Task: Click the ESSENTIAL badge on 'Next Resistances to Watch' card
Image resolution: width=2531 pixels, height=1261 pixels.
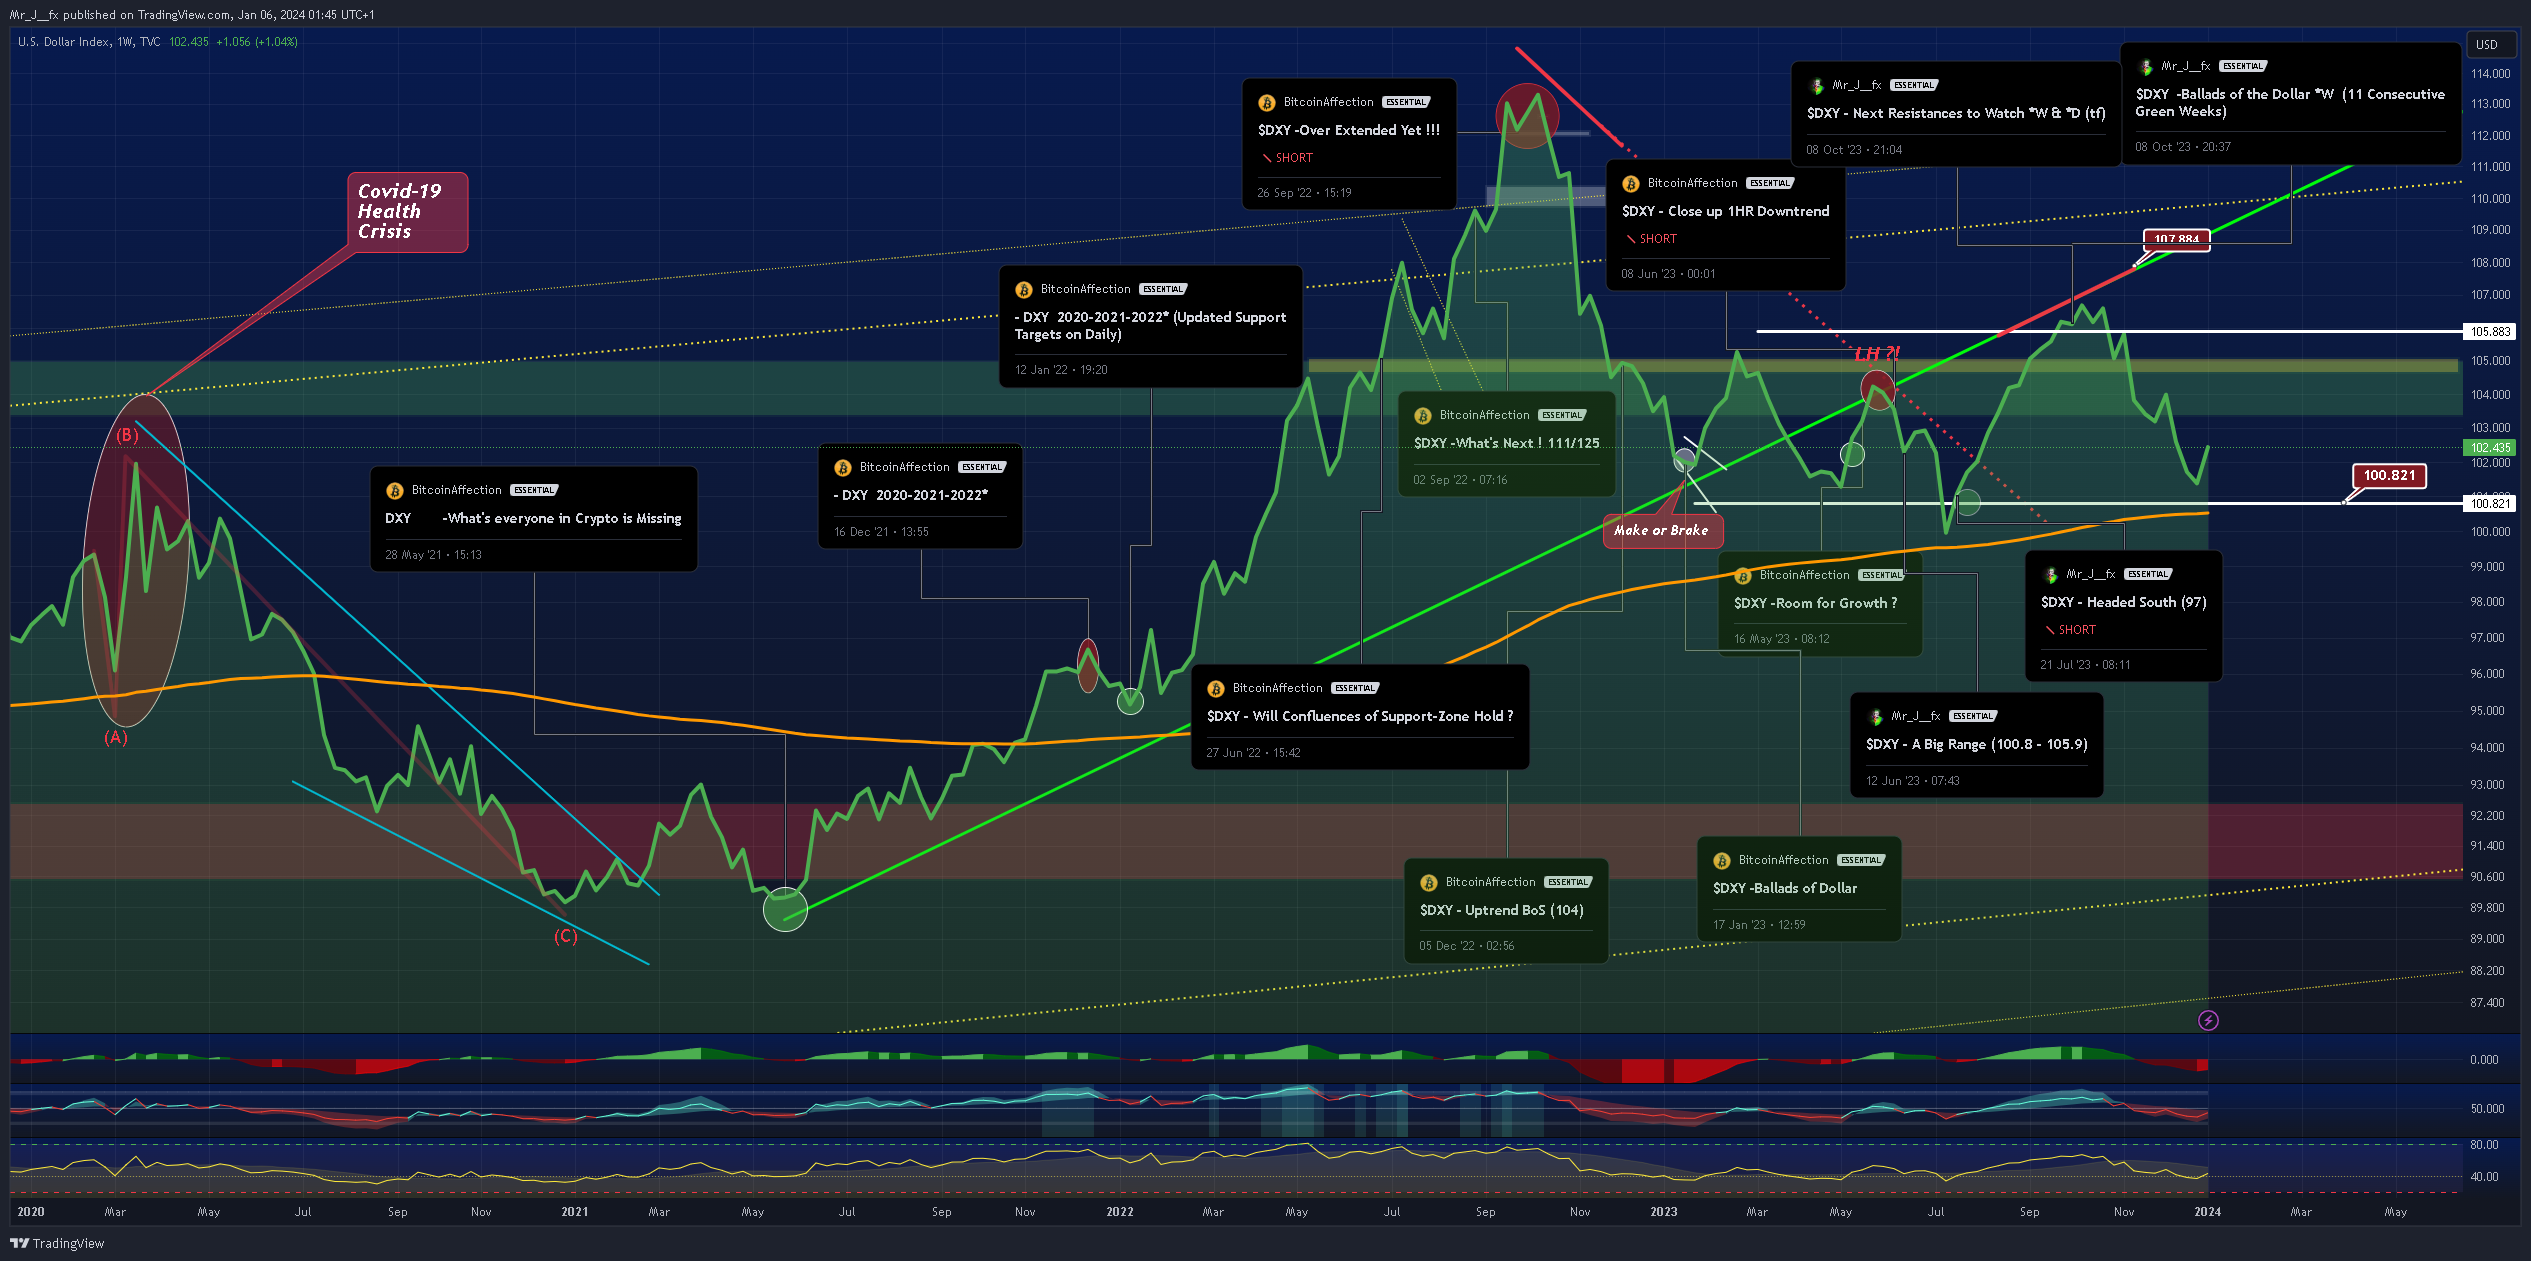Action: [x=1913, y=86]
